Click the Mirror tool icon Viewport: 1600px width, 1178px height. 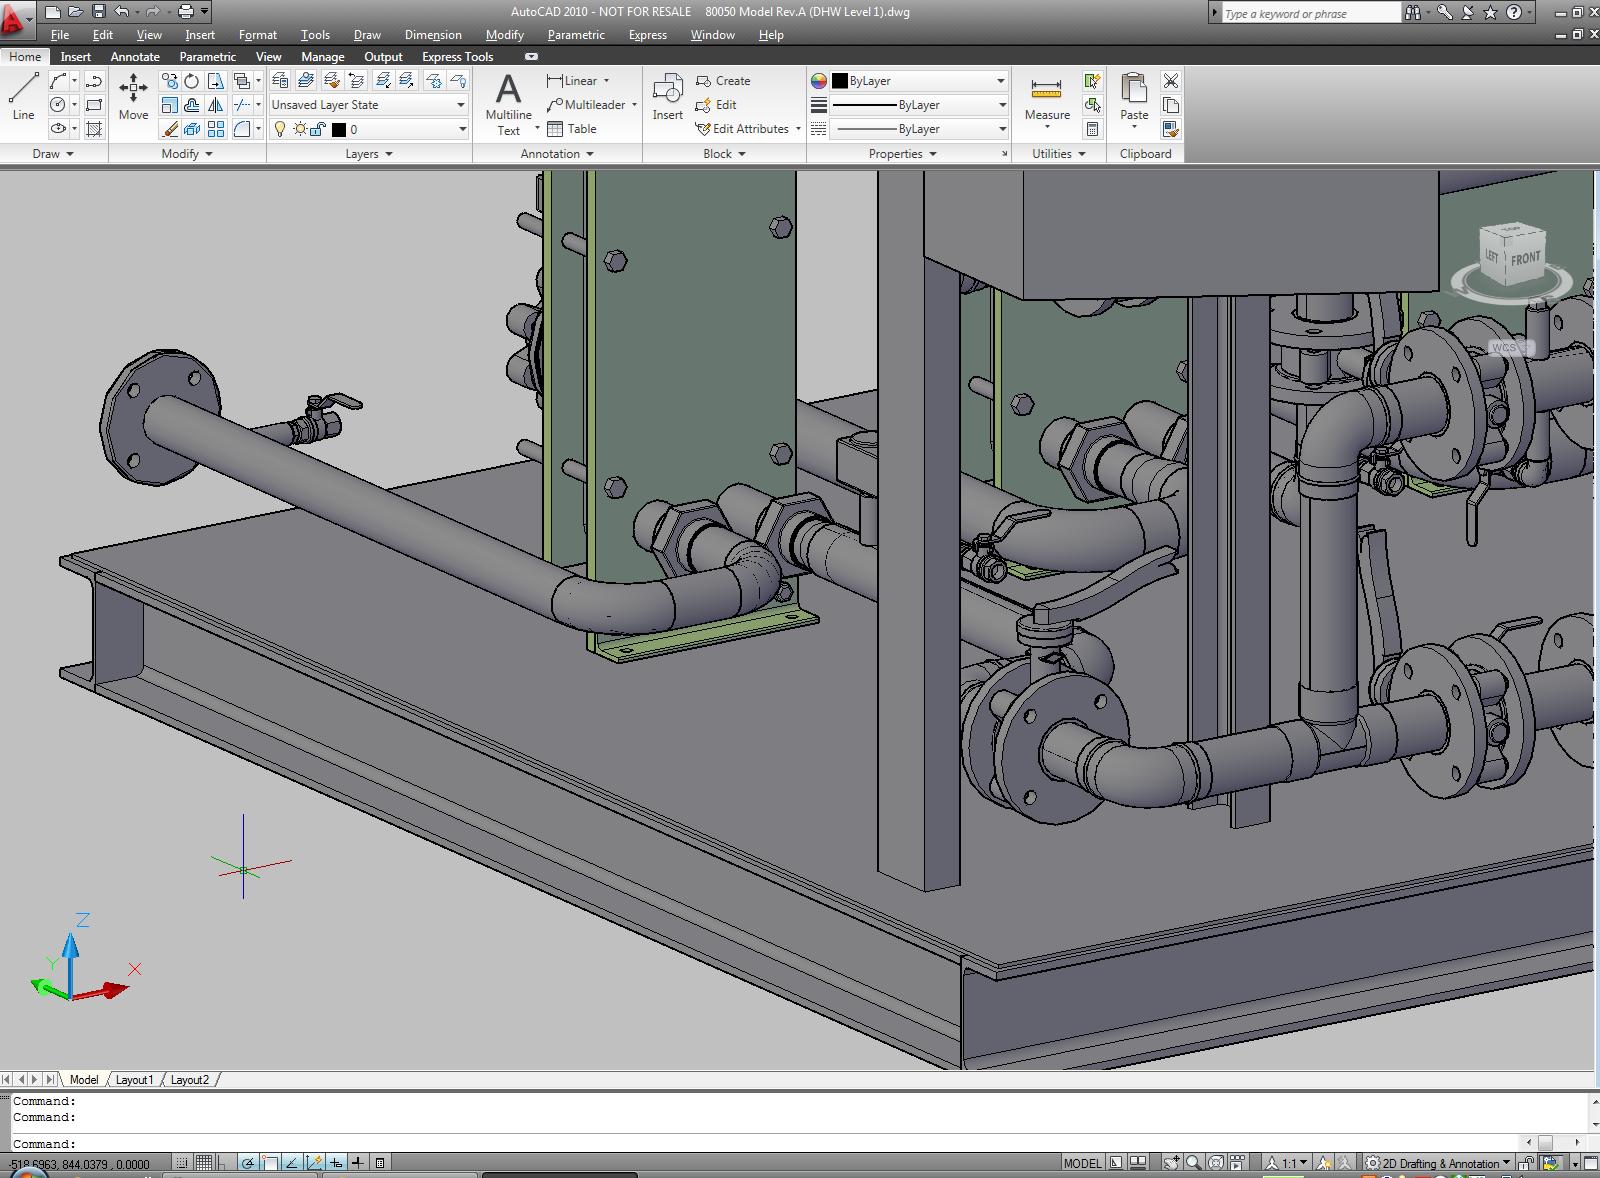click(215, 105)
